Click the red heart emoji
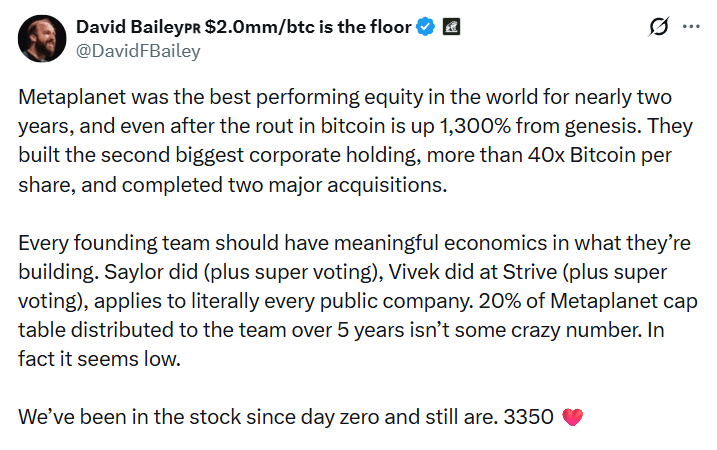The width and height of the screenshot is (717, 450). 573,417
